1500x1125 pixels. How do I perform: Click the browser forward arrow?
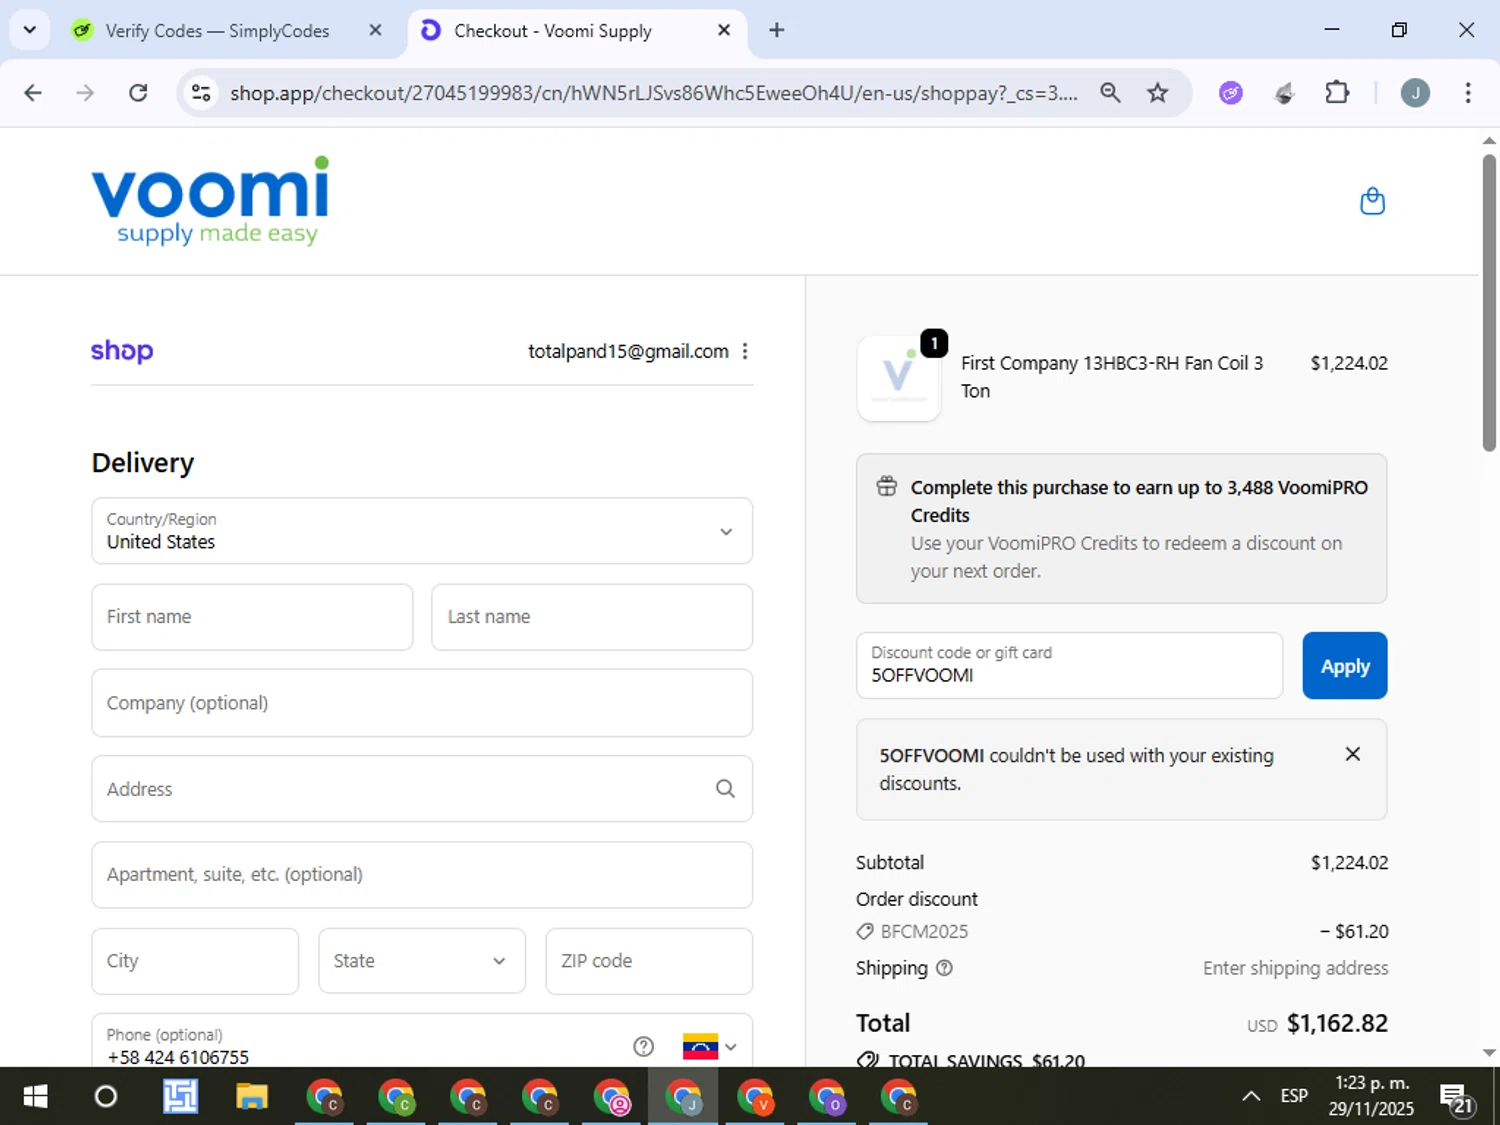tap(85, 93)
